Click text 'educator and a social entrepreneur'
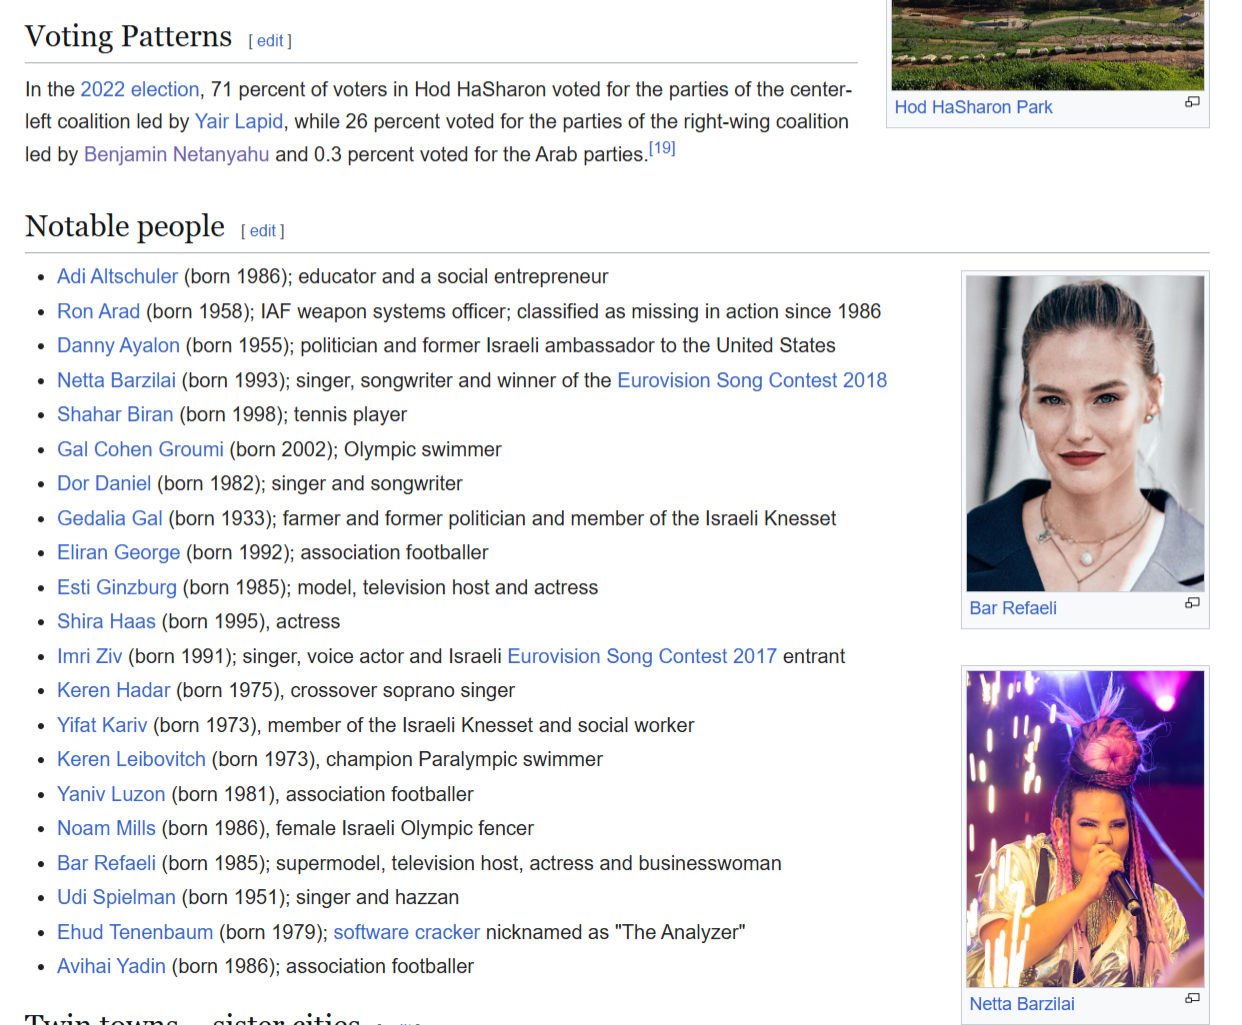Viewport: 1242px width, 1025px height. pyautogui.click(x=453, y=276)
